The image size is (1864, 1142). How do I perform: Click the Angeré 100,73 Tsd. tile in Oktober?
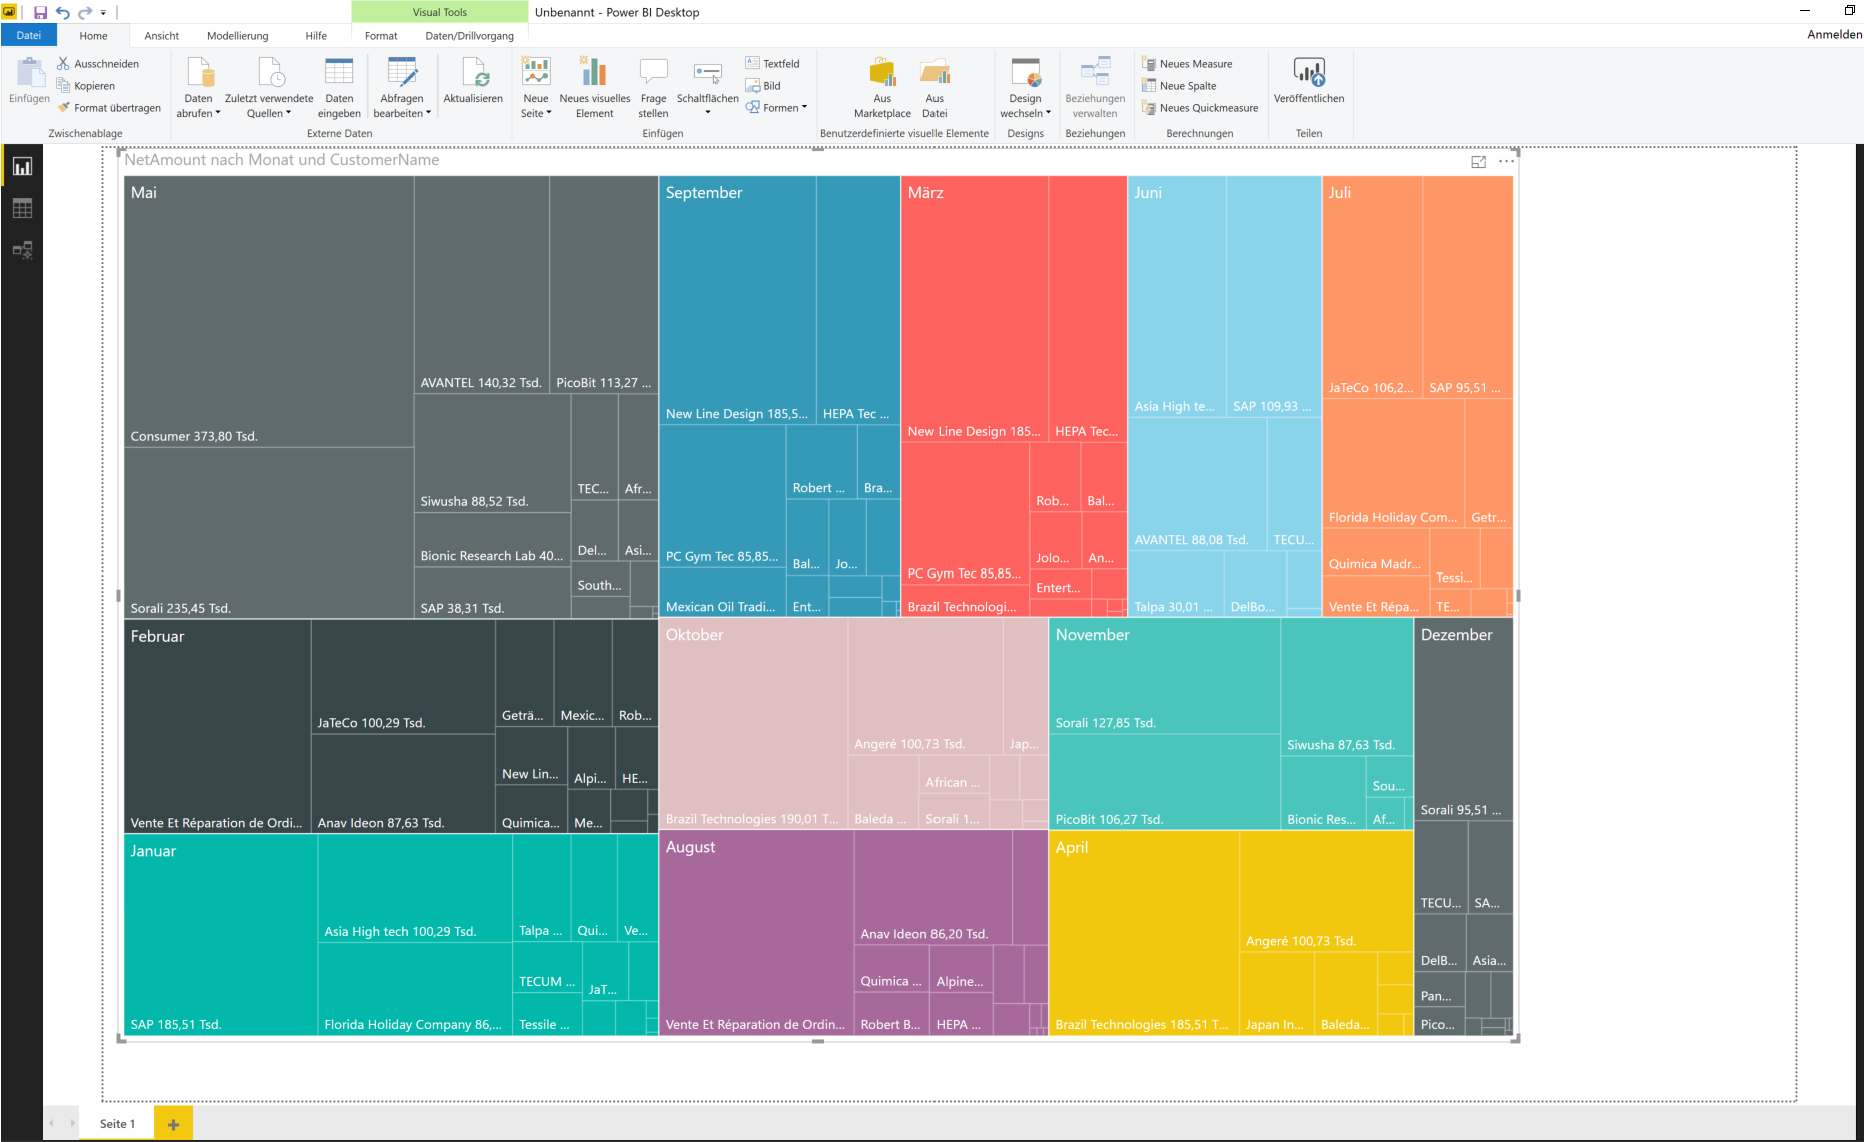pos(925,687)
